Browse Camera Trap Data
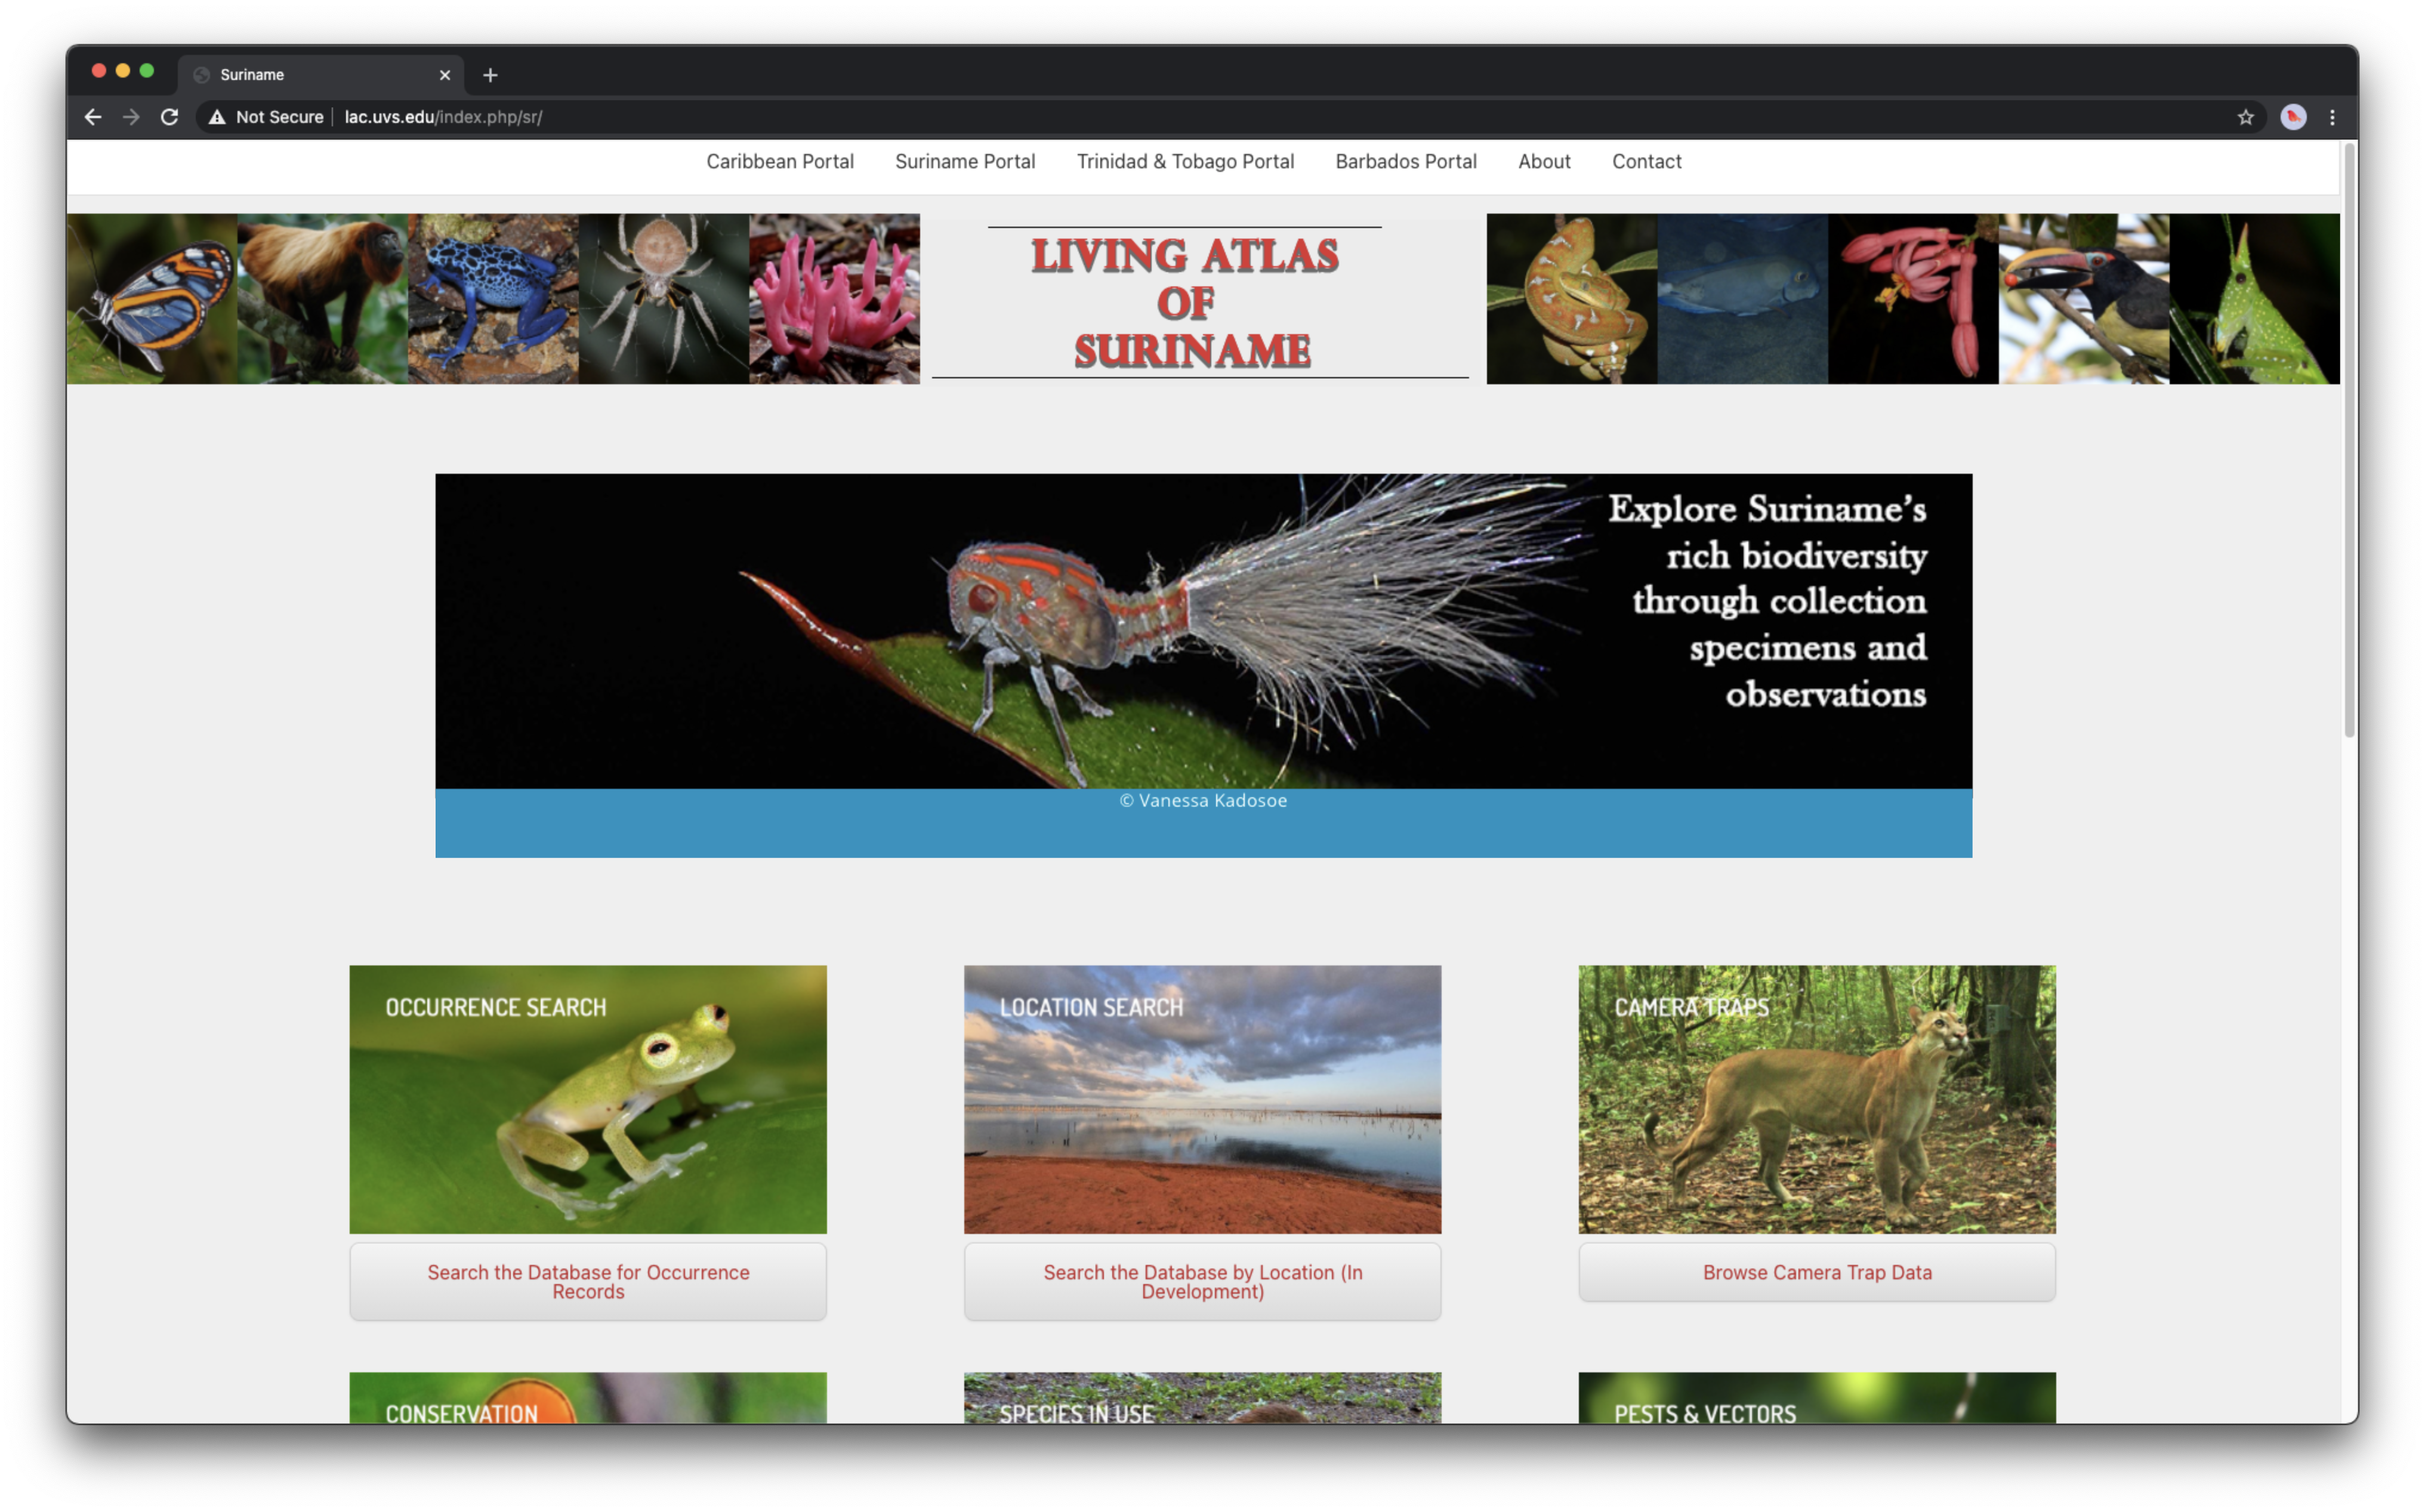The width and height of the screenshot is (2425, 1512). [1815, 1272]
